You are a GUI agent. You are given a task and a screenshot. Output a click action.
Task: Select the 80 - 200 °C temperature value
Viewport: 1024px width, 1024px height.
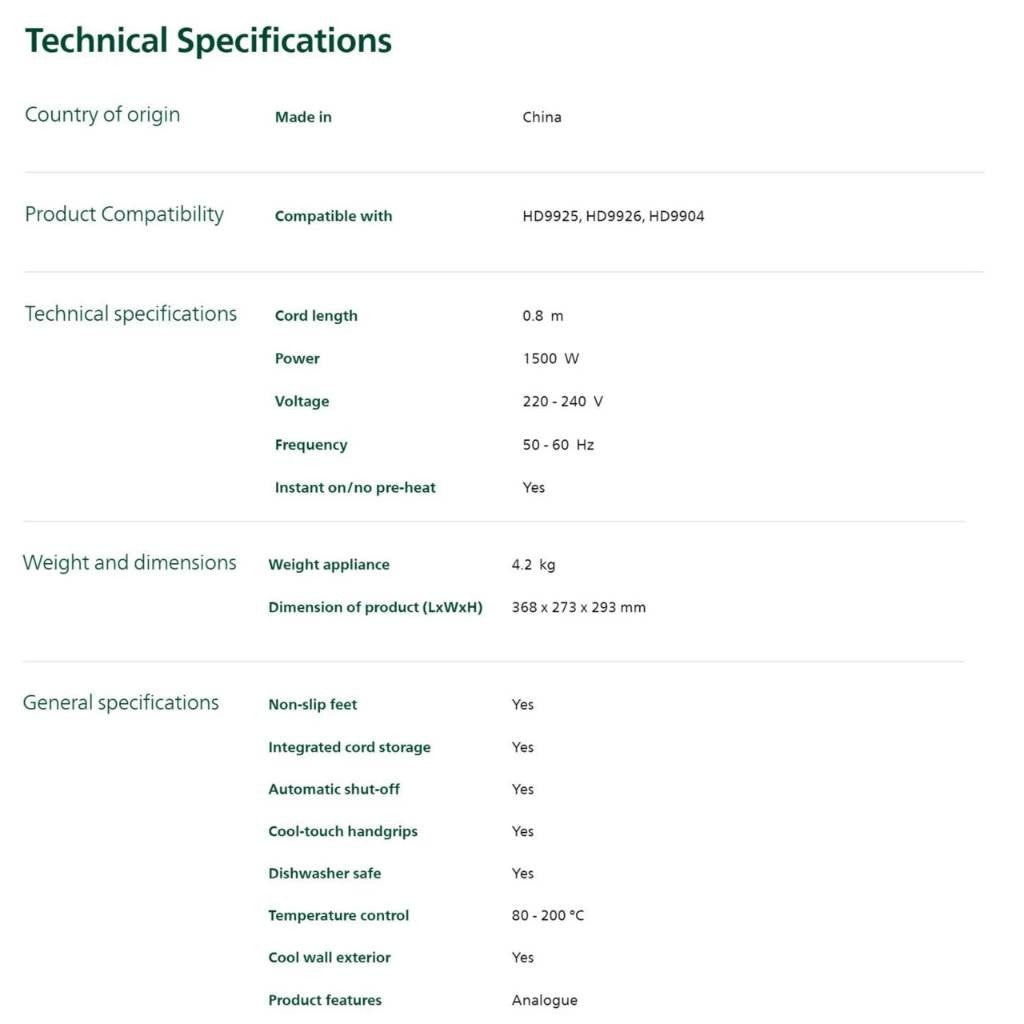click(x=548, y=915)
